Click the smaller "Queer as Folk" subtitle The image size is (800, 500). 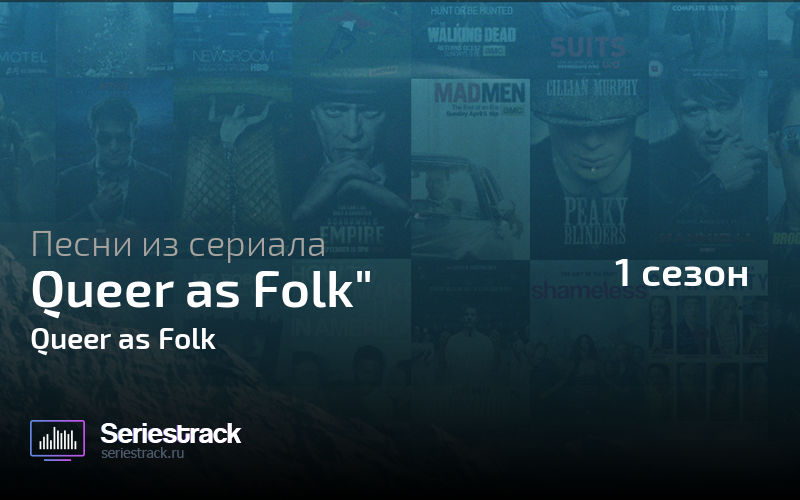[123, 339]
